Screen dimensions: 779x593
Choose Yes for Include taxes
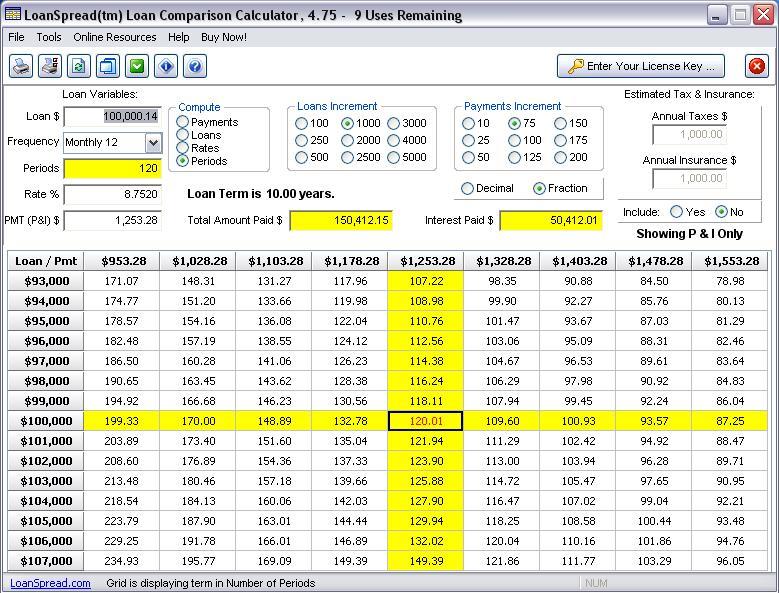pyautogui.click(x=676, y=212)
